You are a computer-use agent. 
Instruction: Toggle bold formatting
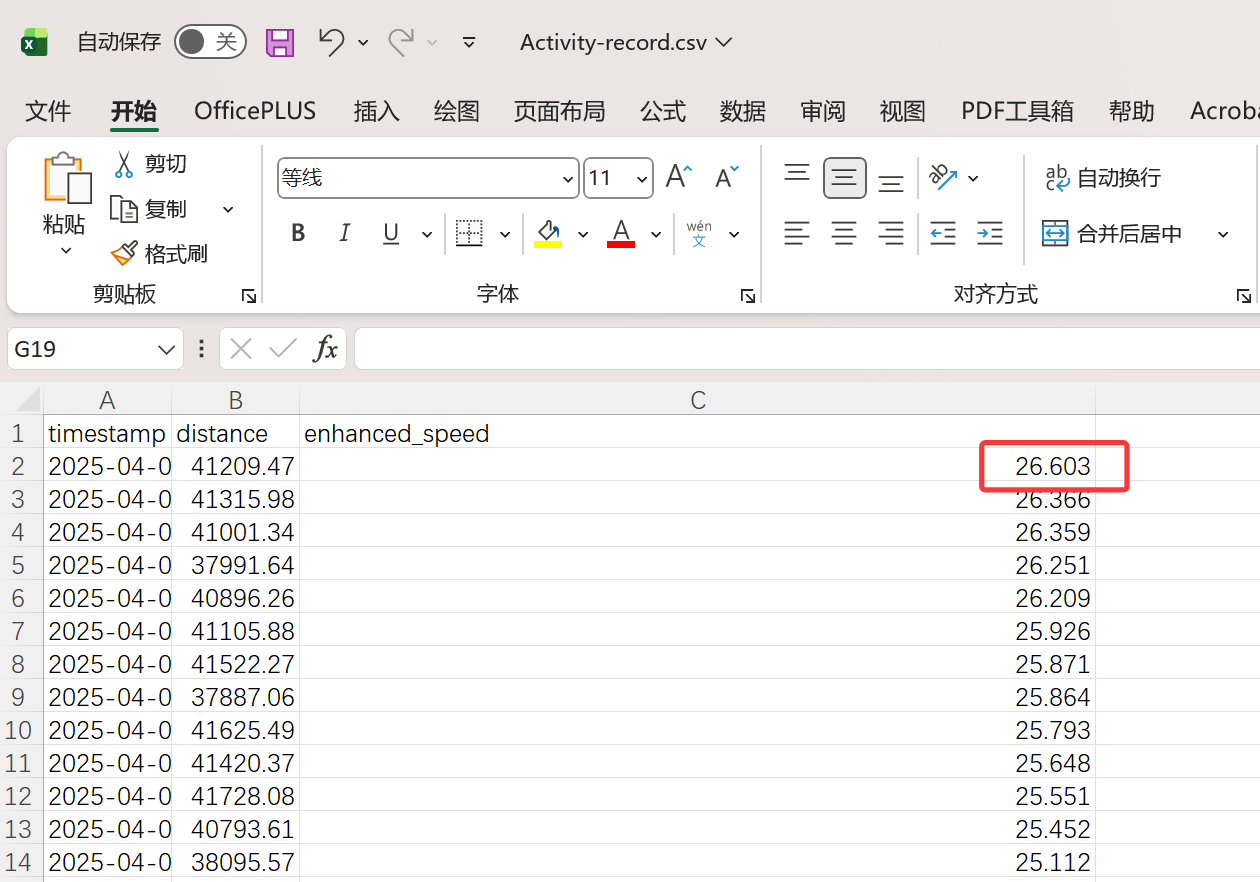(298, 233)
